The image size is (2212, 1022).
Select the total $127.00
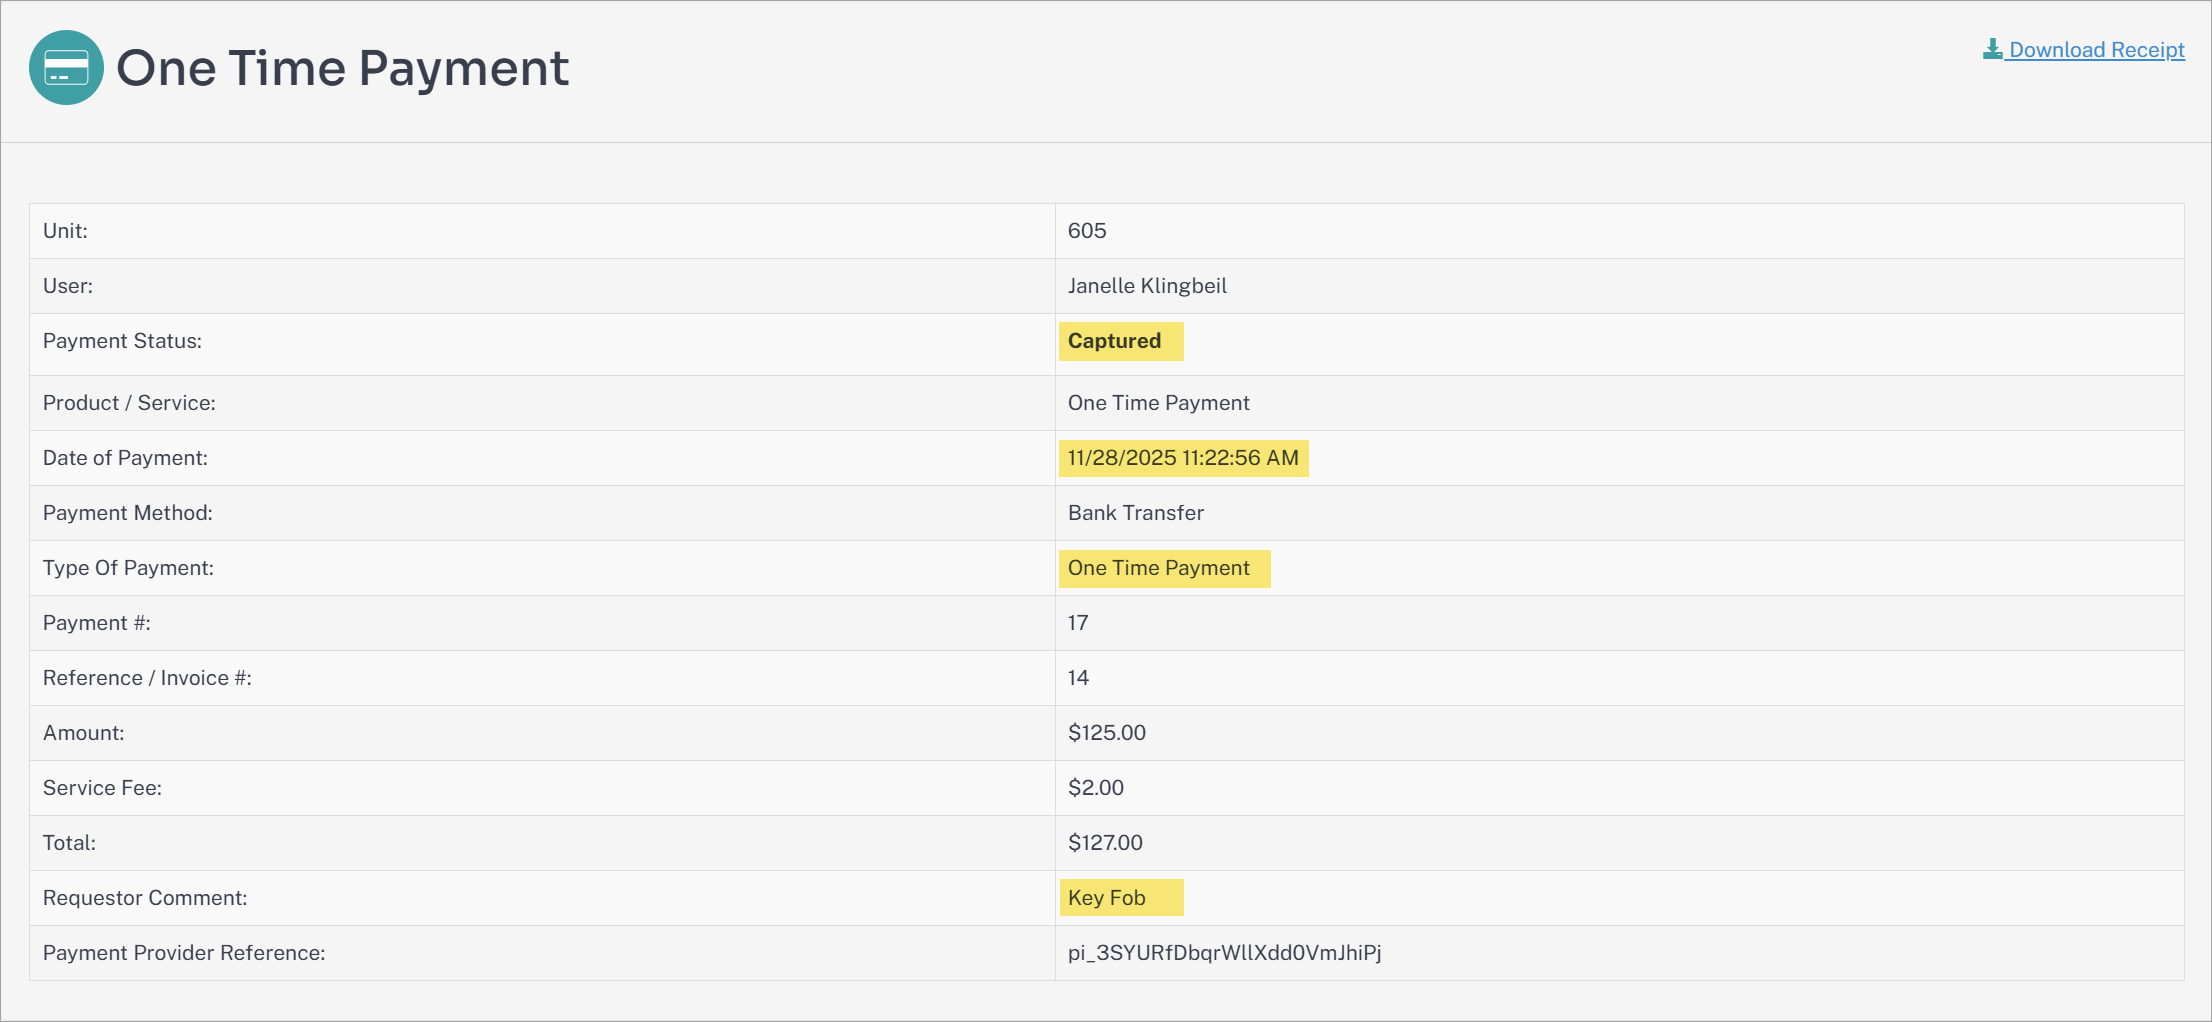(x=1105, y=843)
